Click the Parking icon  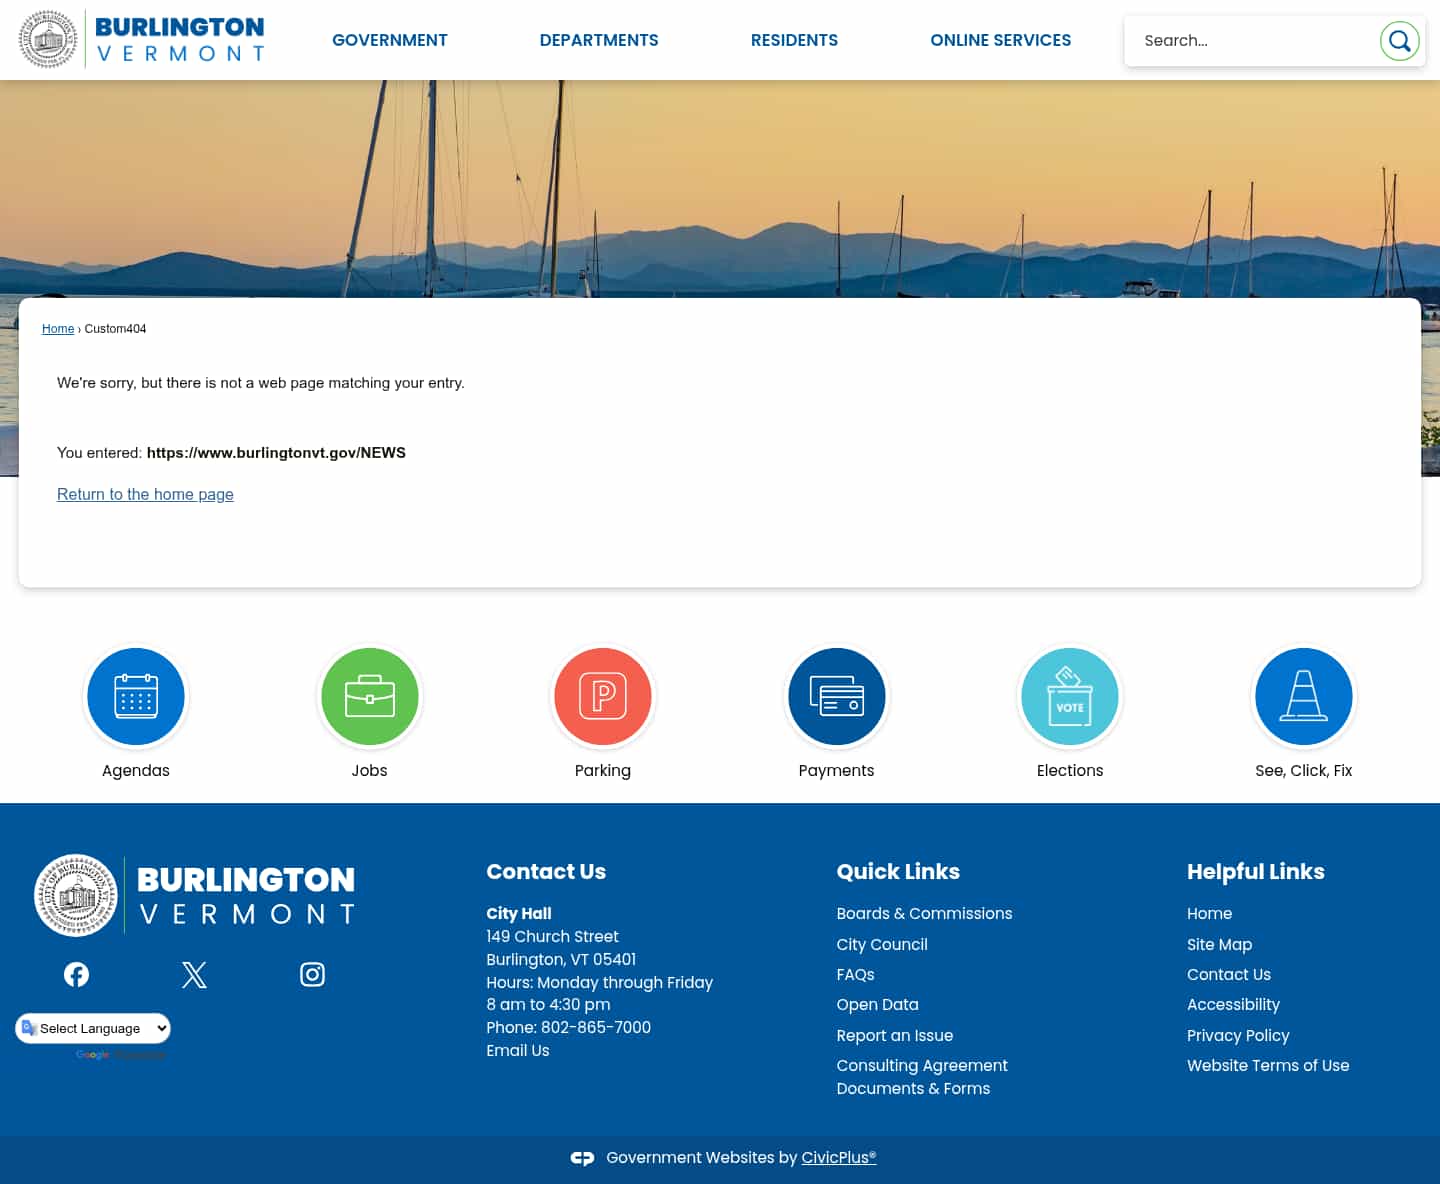coord(602,696)
